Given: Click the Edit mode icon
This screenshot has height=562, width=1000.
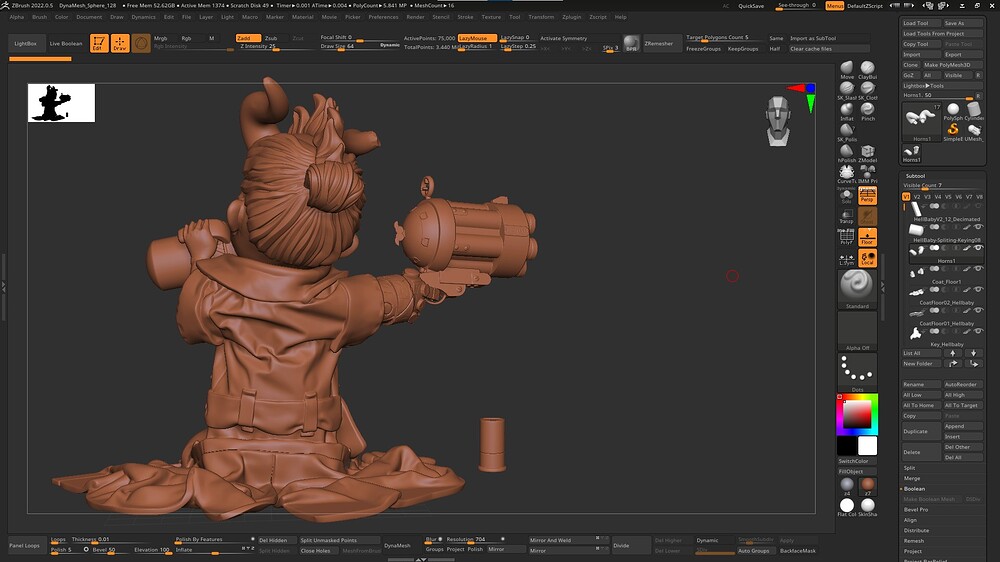Looking at the screenshot, I should (99, 43).
